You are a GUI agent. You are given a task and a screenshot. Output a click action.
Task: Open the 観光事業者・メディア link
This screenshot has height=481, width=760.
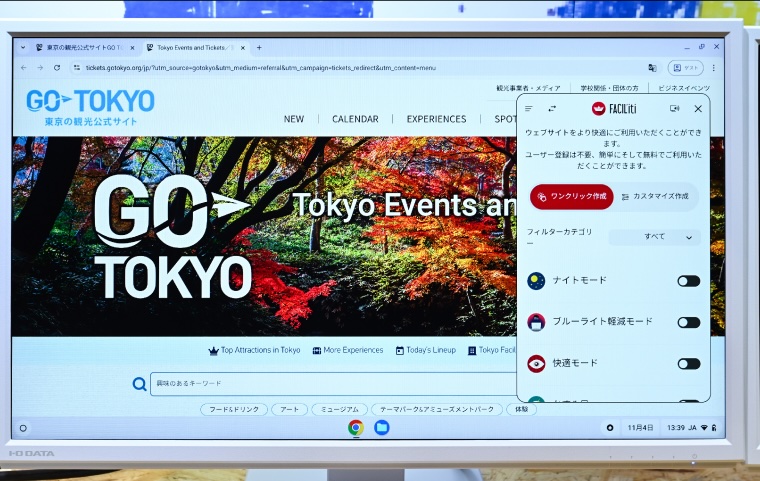click(x=528, y=88)
